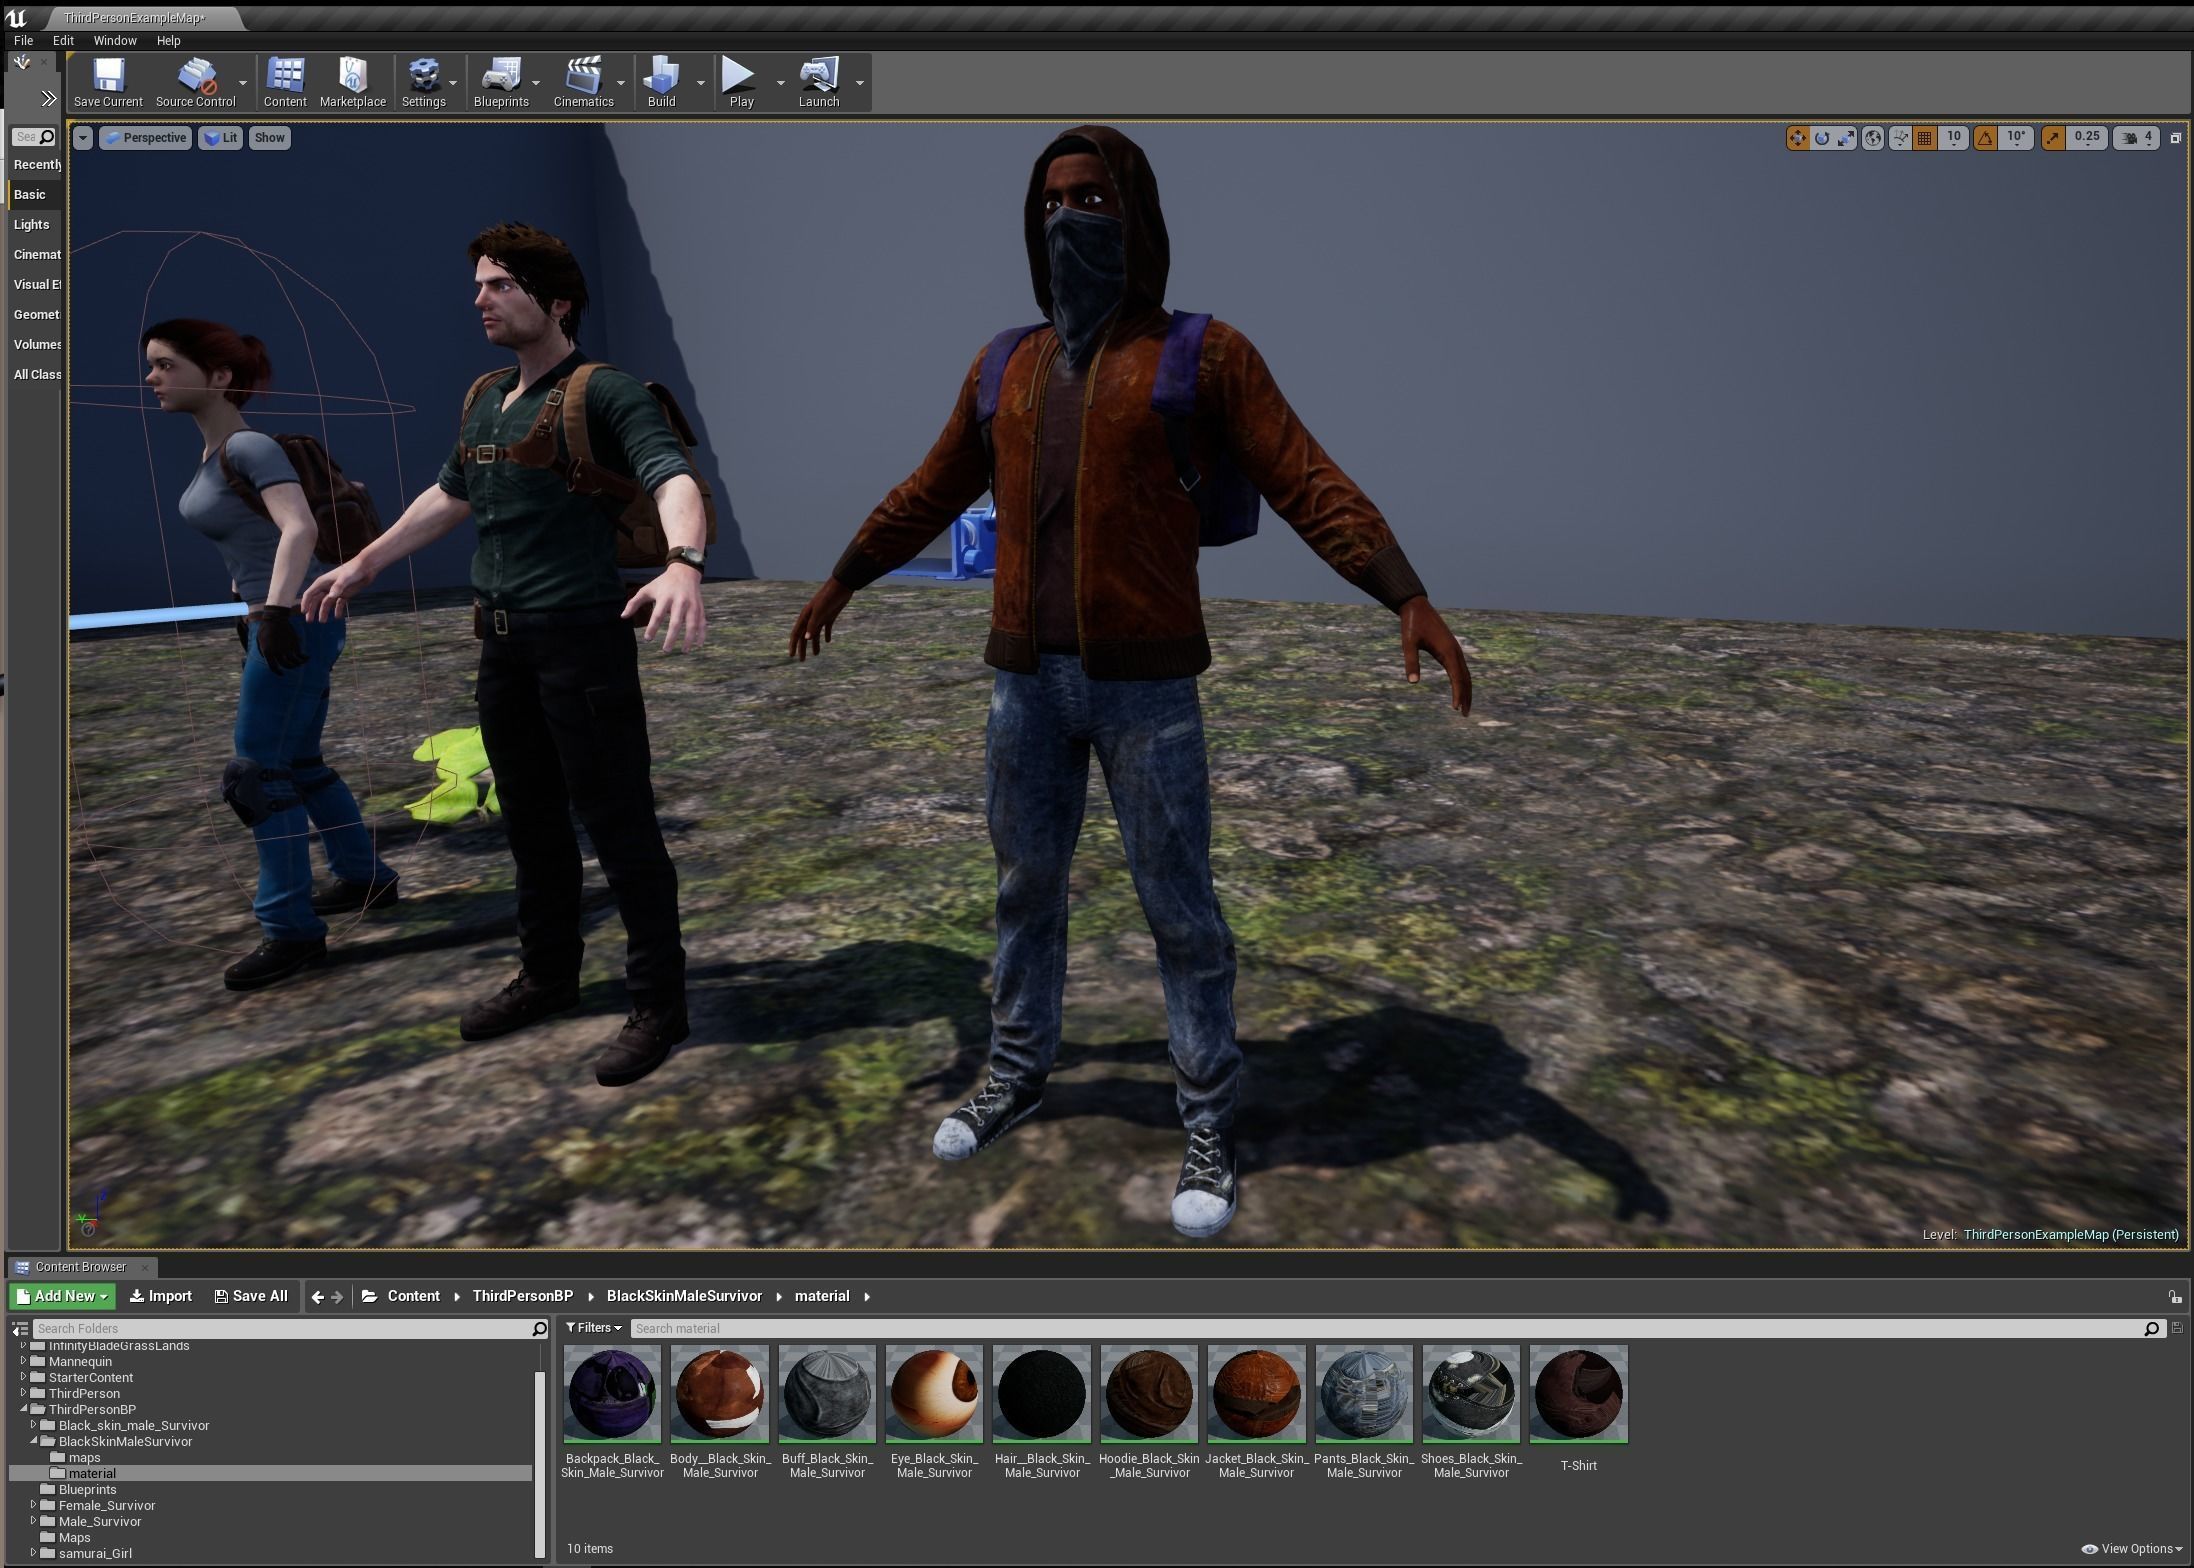Viewport: 2194px width, 1568px height.
Task: Toggle scale snapping in the viewport
Action: click(2053, 138)
